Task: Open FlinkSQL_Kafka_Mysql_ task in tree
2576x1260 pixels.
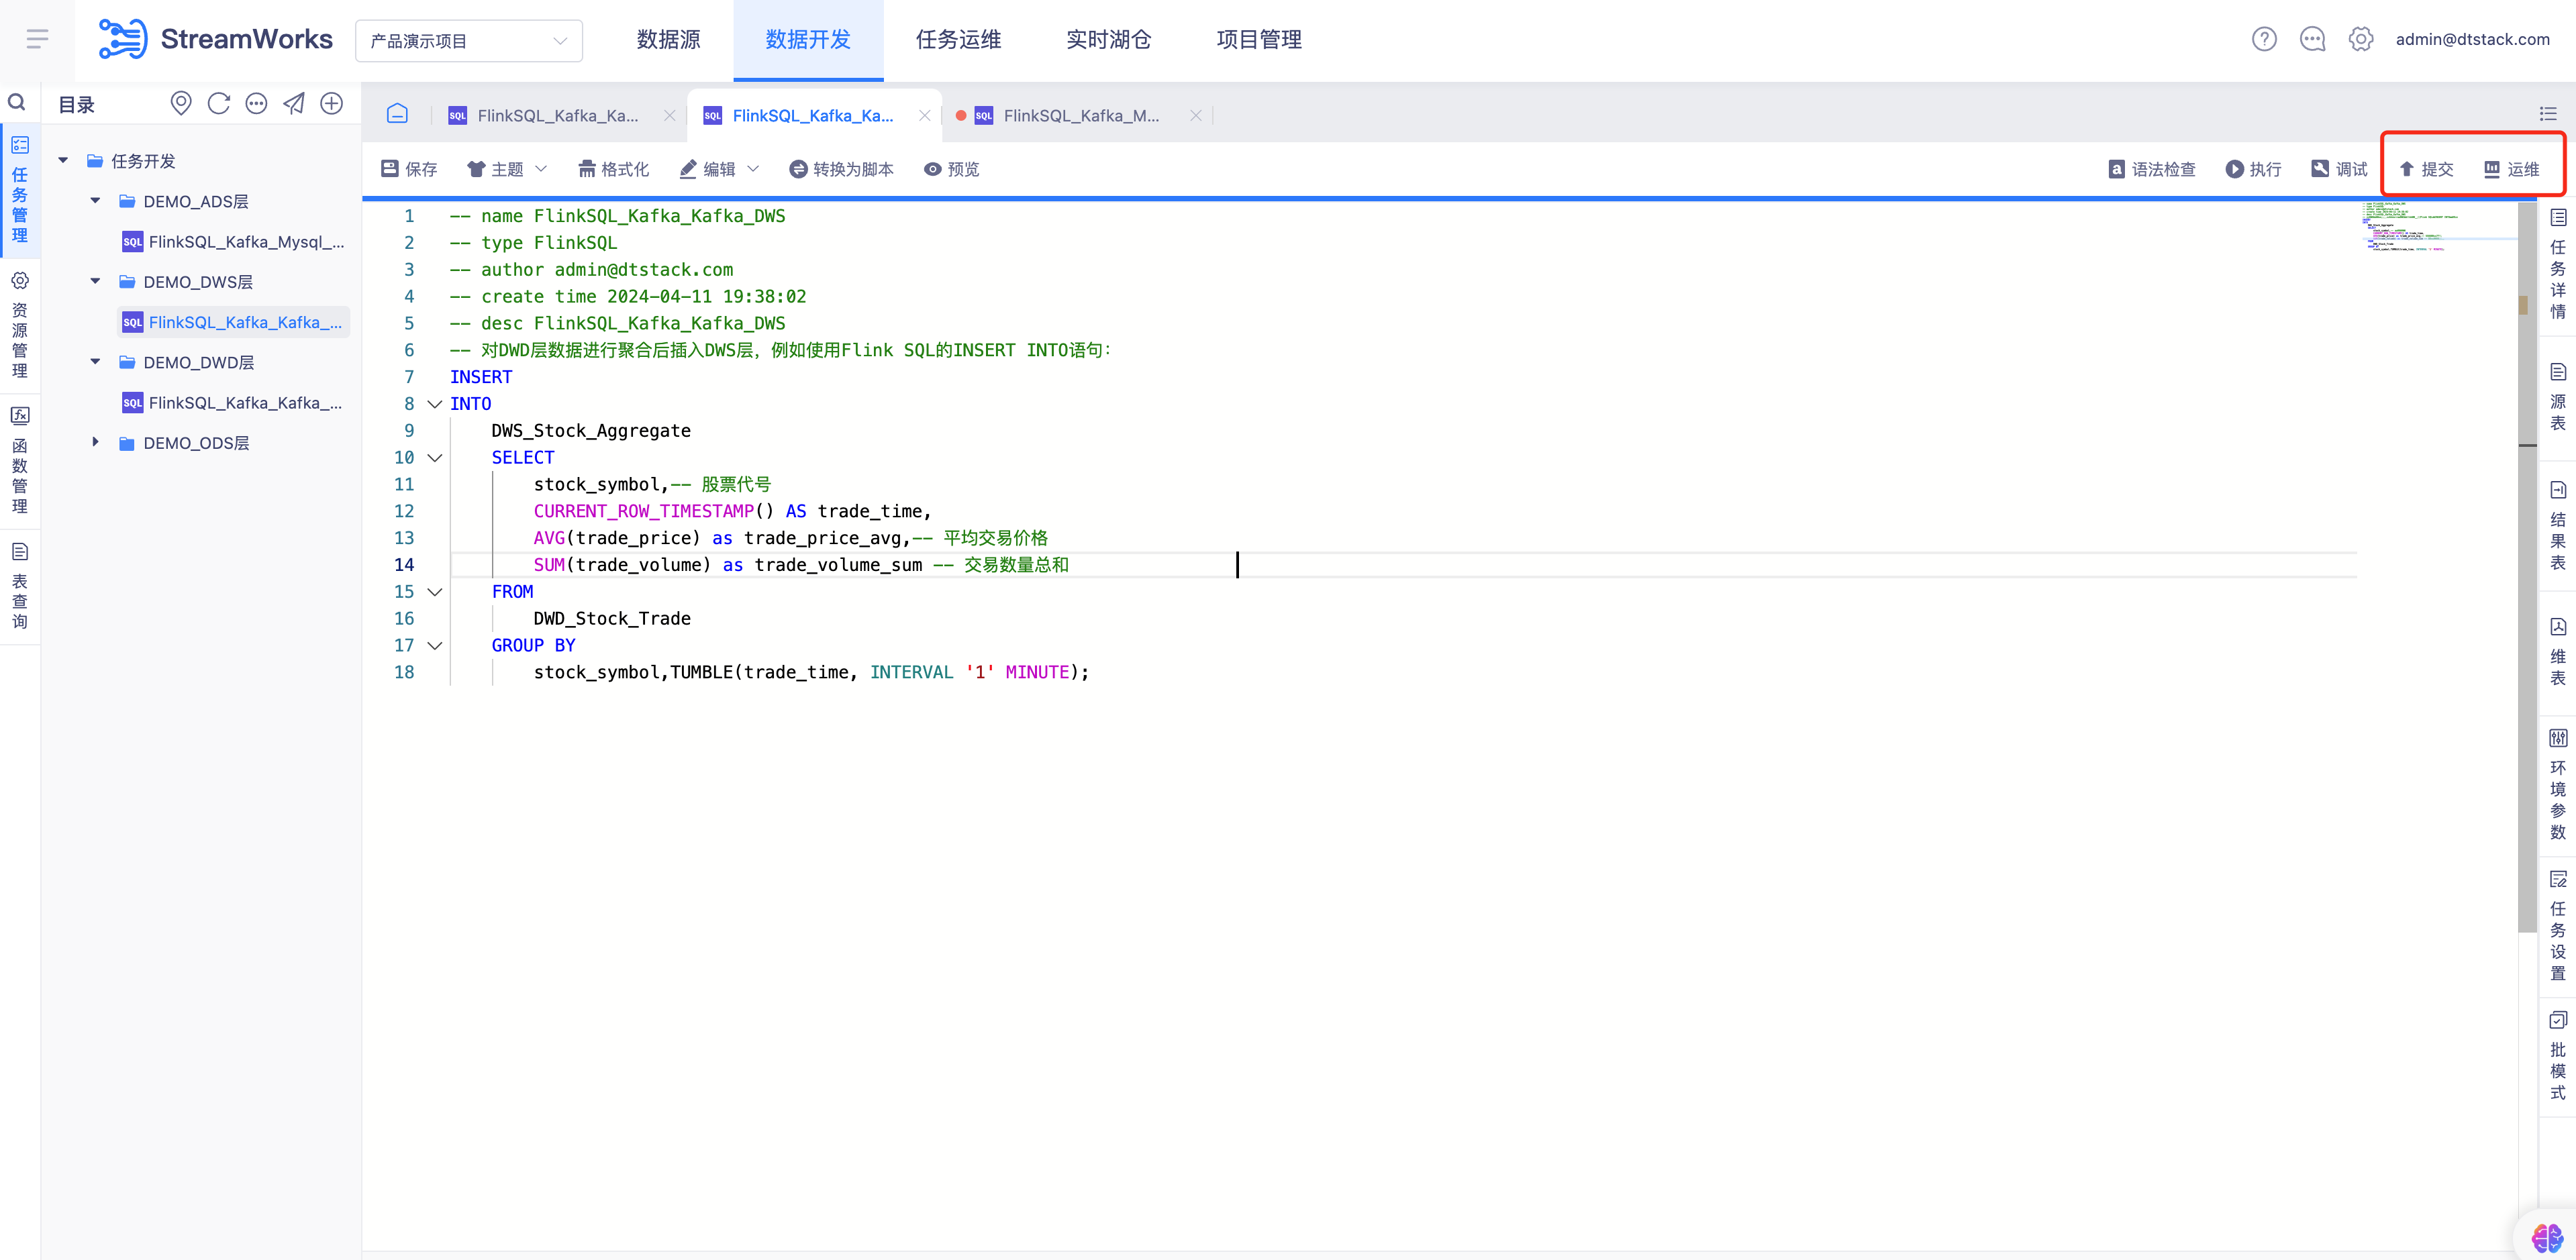Action: click(x=233, y=241)
